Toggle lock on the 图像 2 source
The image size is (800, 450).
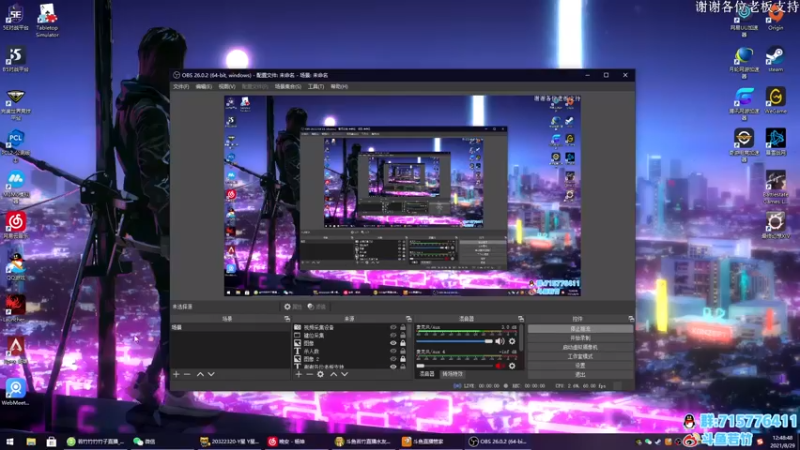(x=403, y=359)
